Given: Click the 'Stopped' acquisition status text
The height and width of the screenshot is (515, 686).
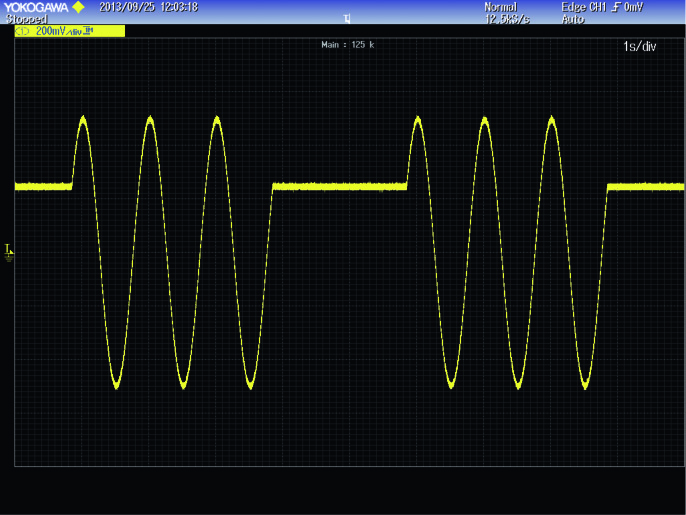Looking at the screenshot, I should 26,19.
